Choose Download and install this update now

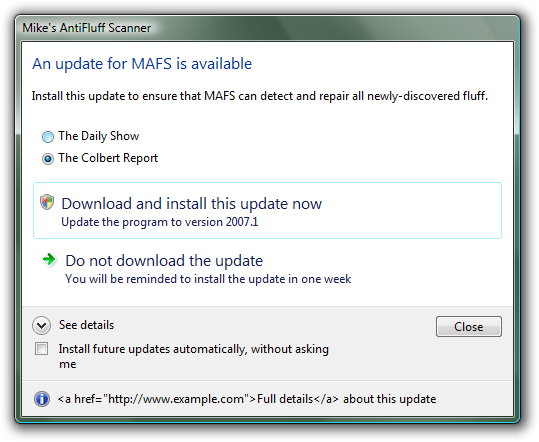point(267,210)
